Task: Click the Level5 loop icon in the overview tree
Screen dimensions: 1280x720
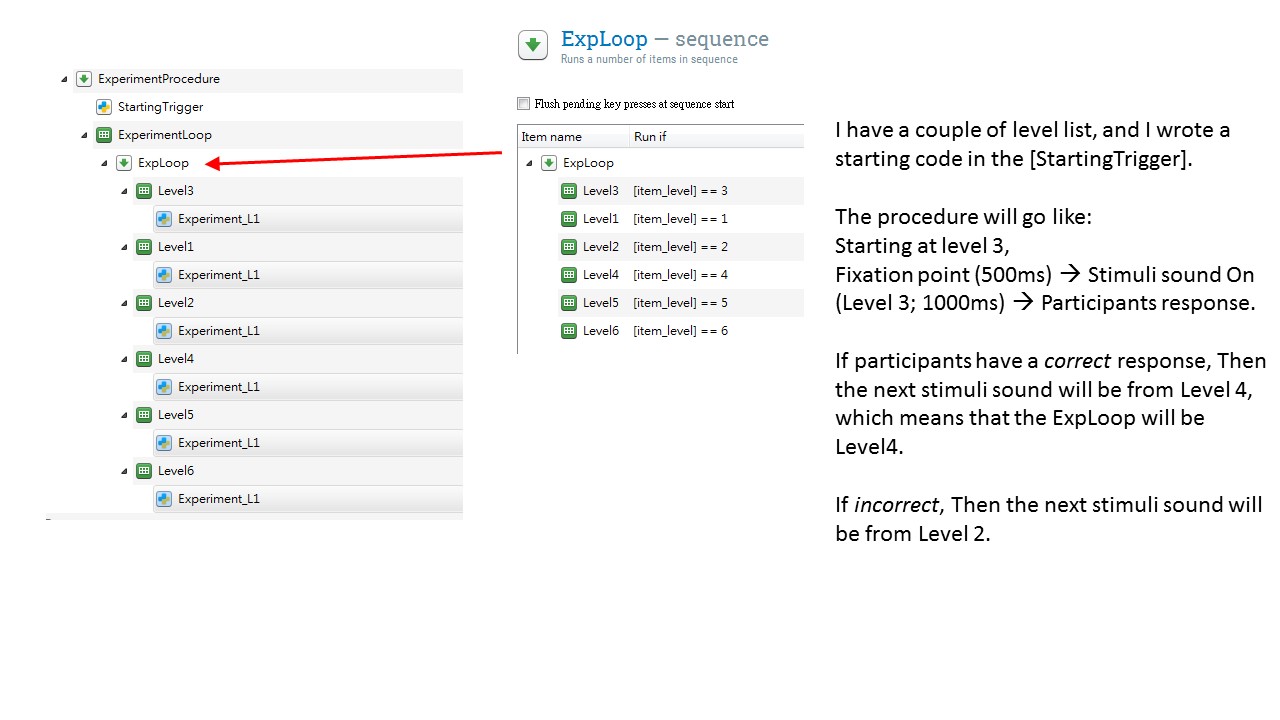Action: pyautogui.click(x=144, y=415)
